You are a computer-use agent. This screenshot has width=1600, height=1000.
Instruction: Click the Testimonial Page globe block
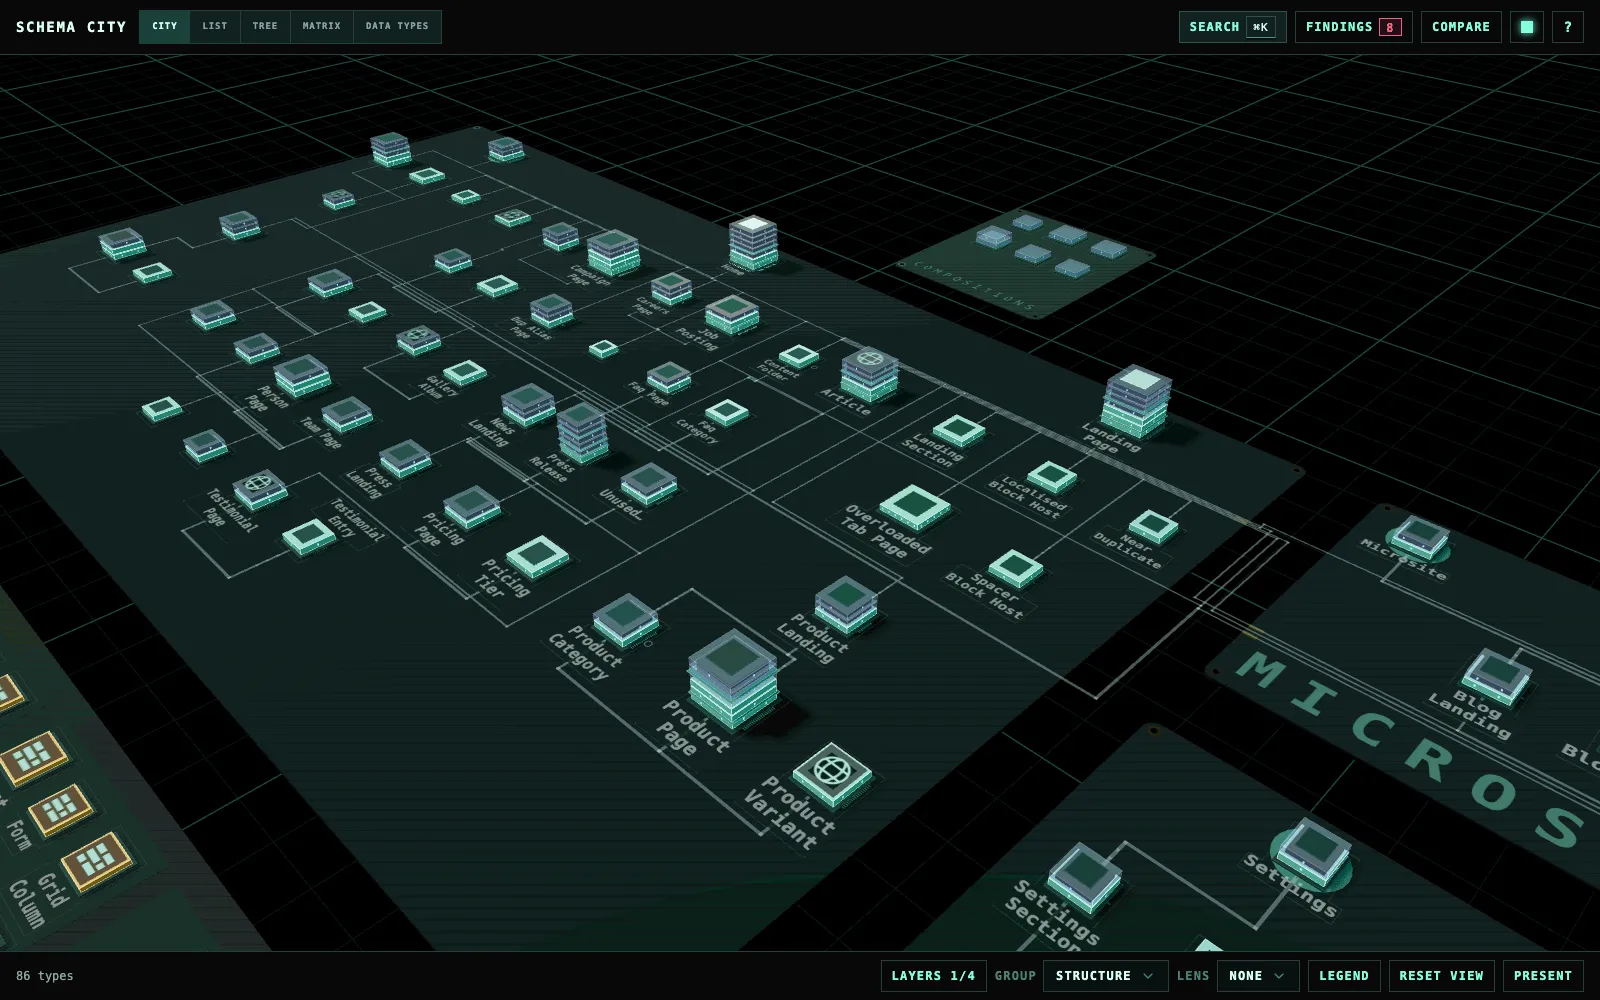pos(260,489)
